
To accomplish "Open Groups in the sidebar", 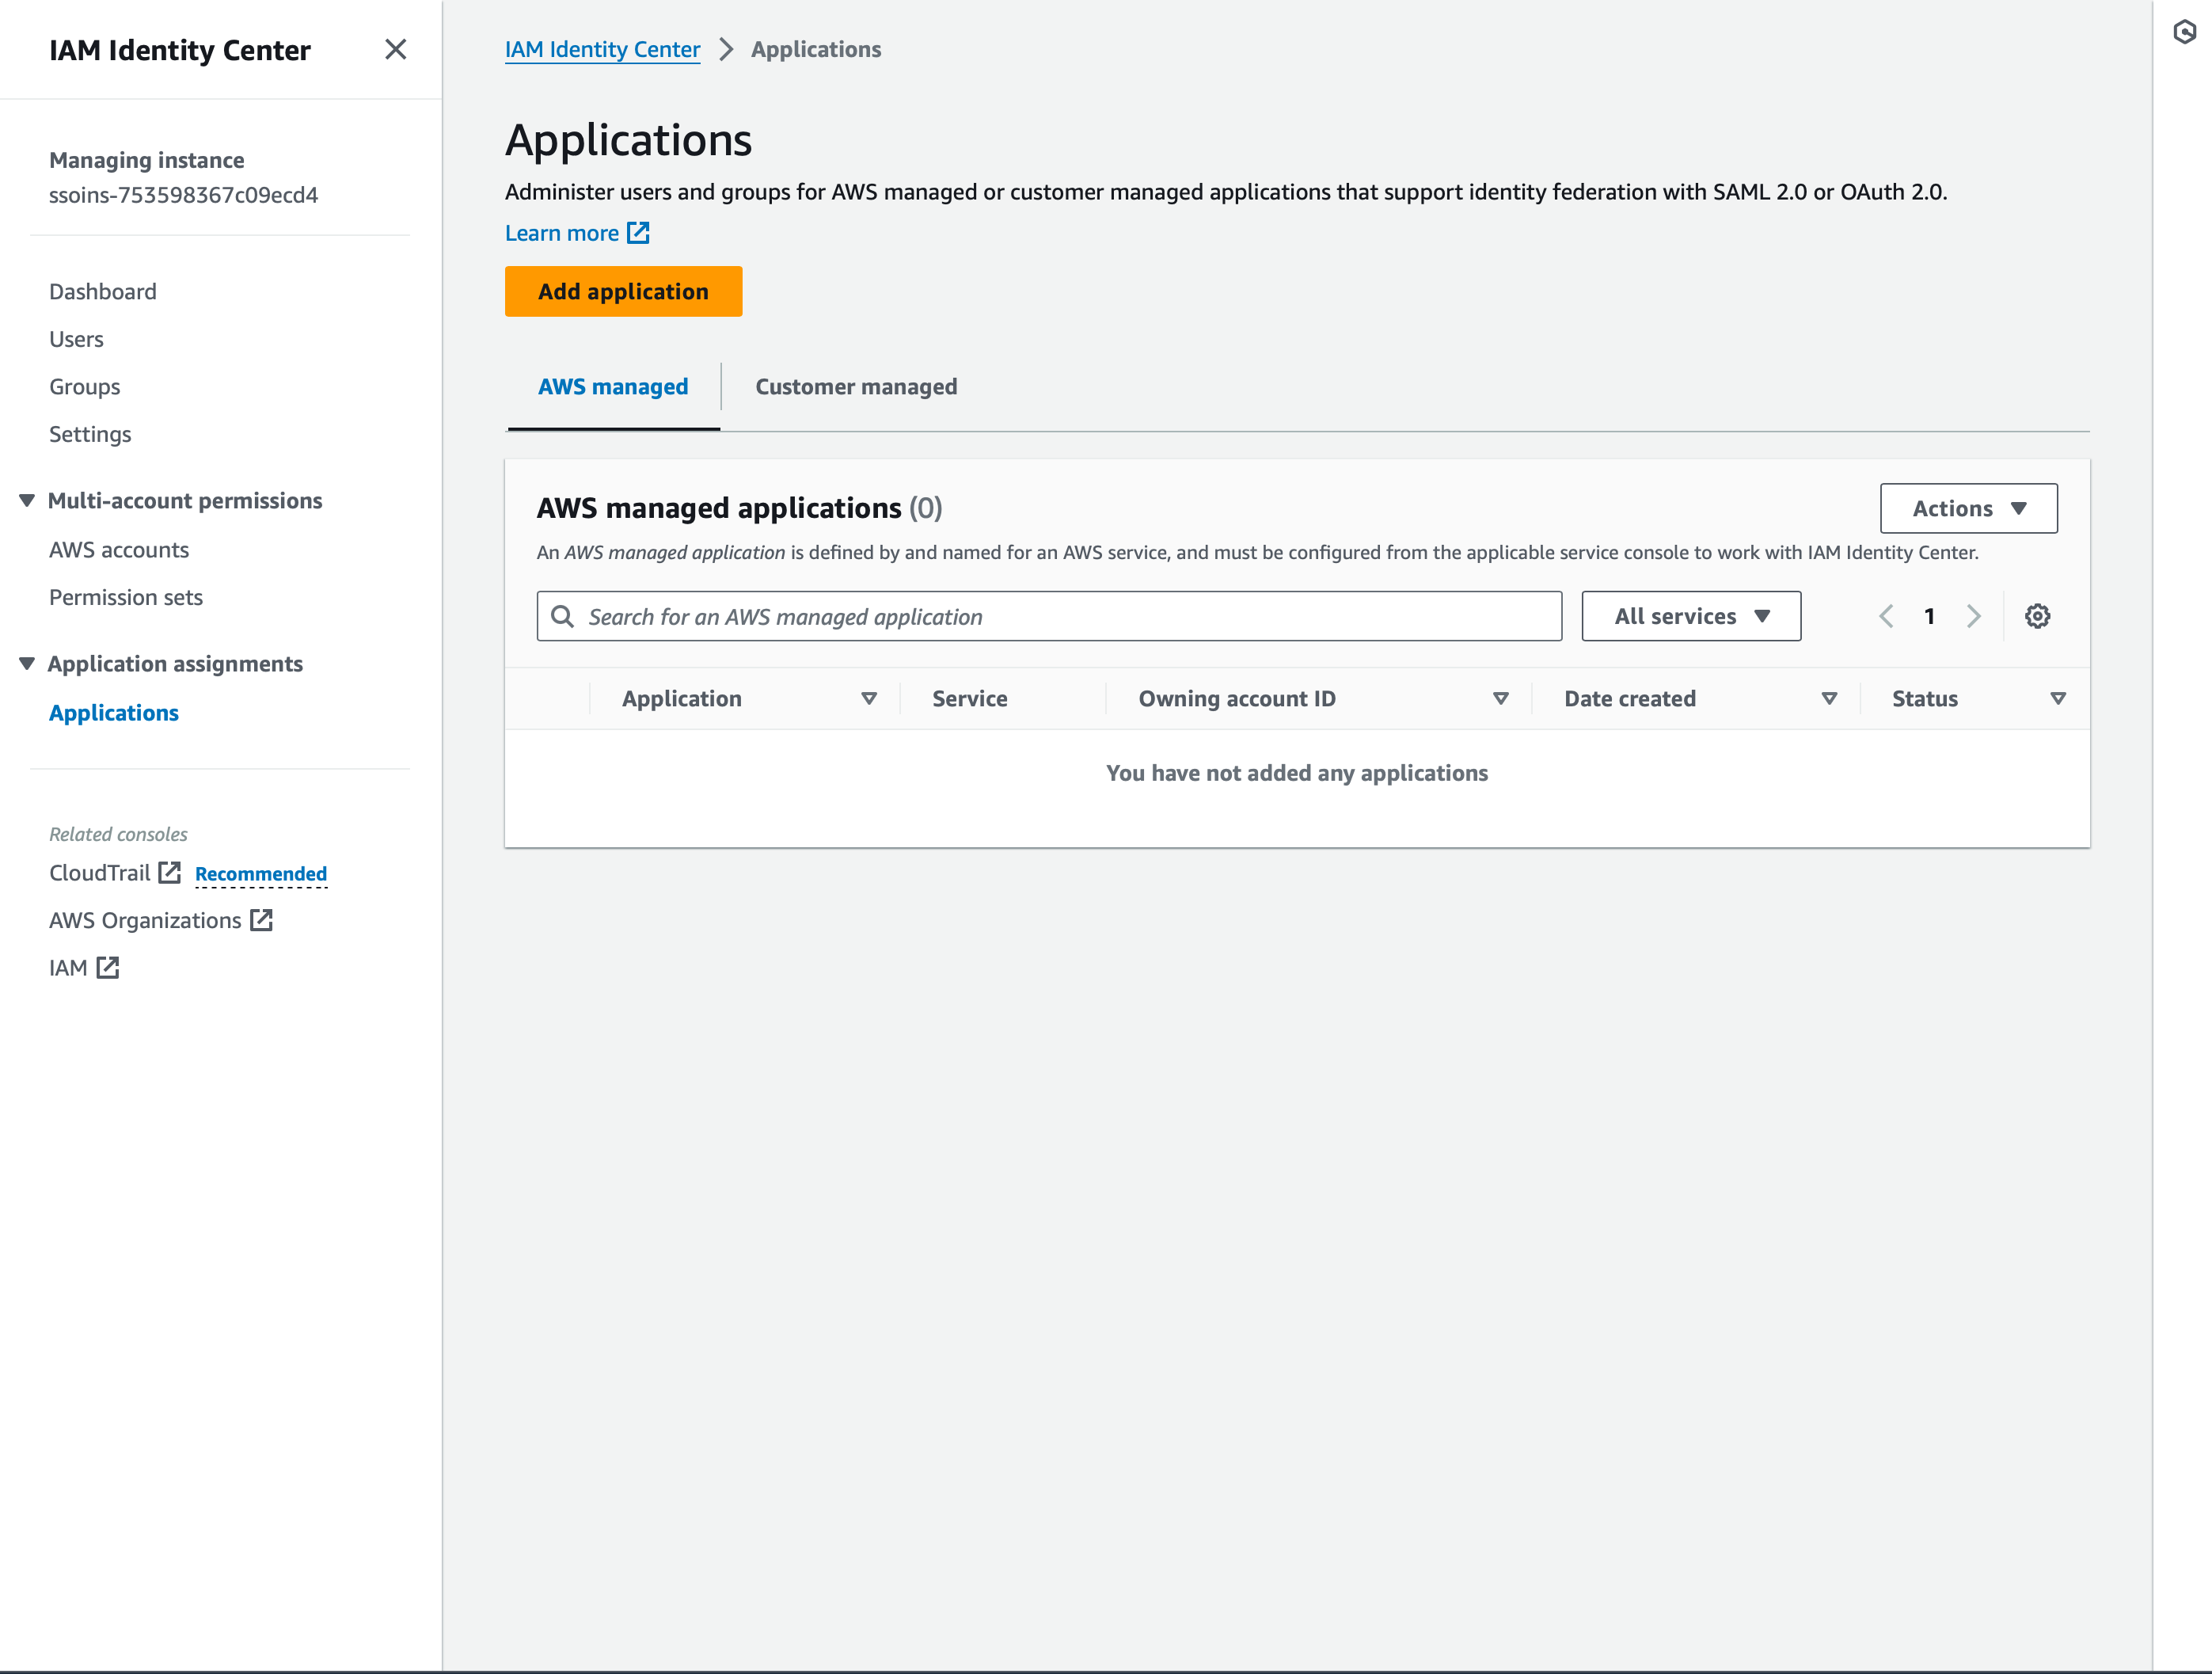I will click(x=84, y=386).
